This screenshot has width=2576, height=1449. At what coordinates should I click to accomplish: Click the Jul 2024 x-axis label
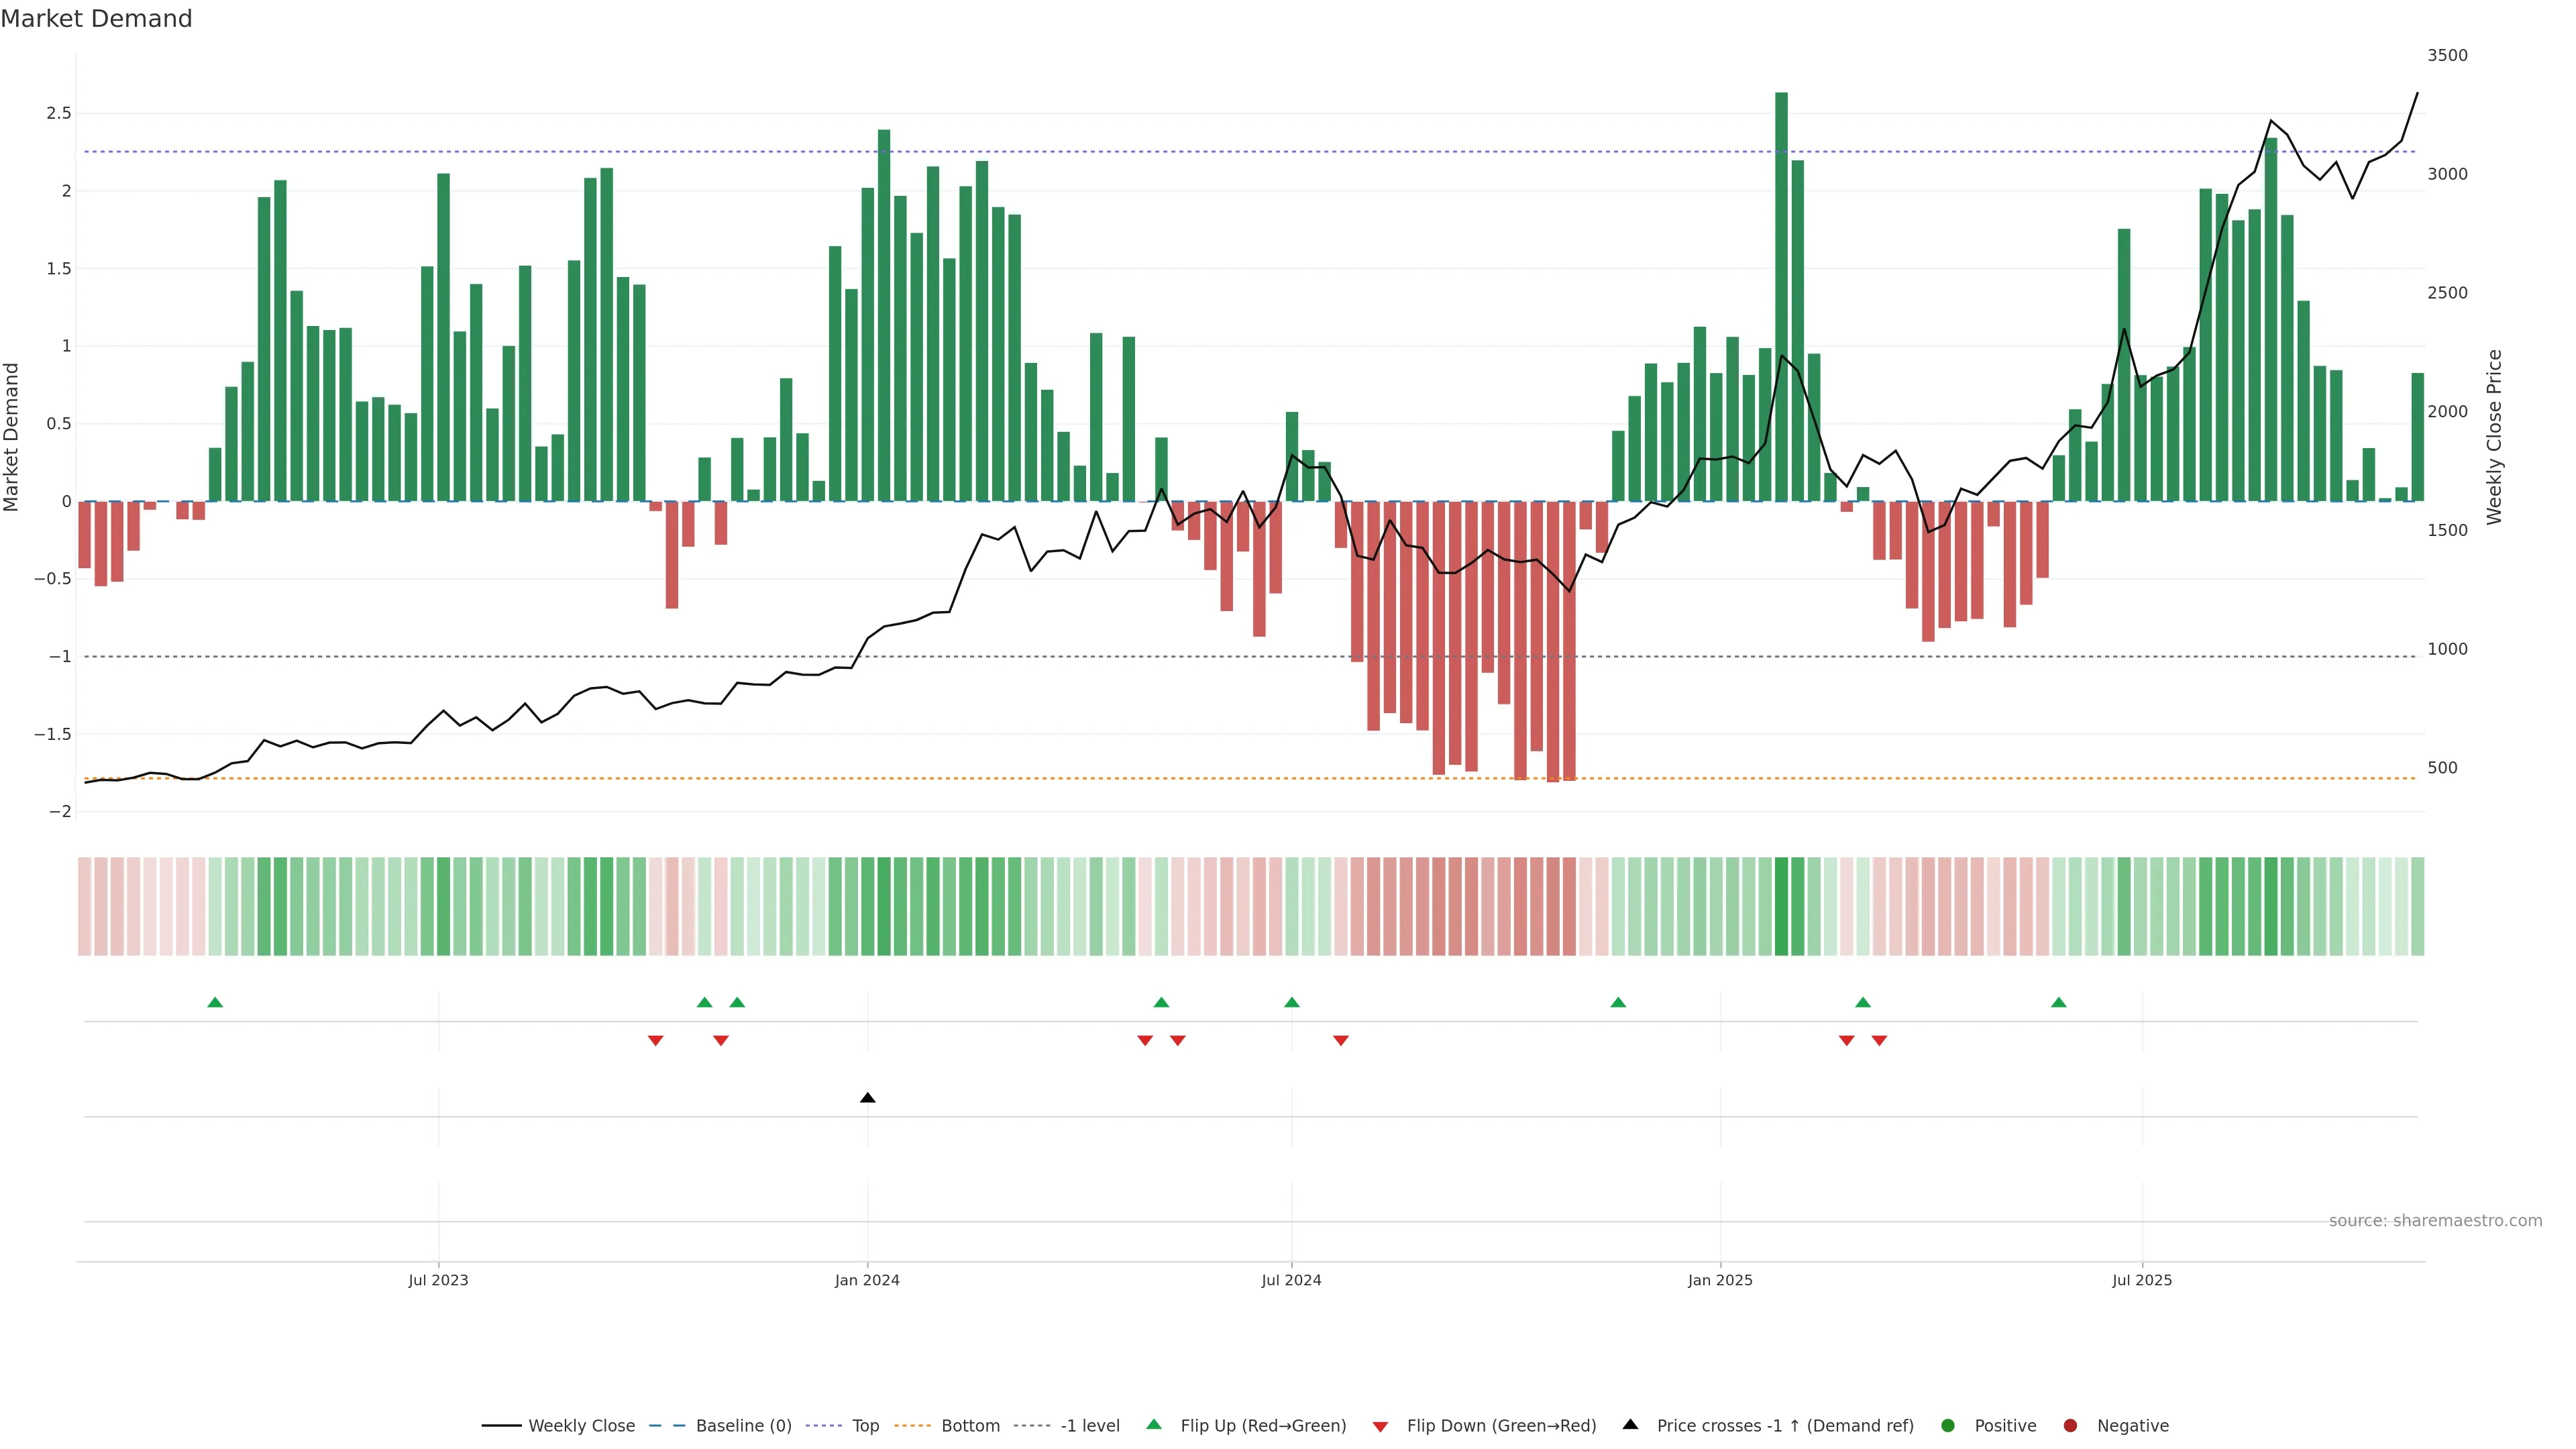[x=1291, y=1280]
